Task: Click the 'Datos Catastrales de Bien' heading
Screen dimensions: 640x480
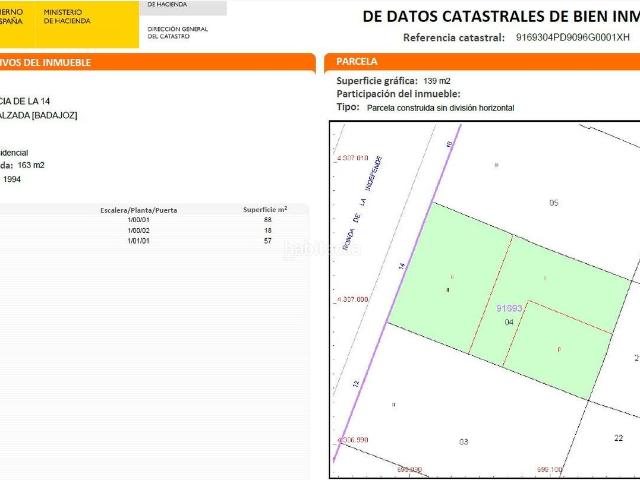Action: [501, 16]
